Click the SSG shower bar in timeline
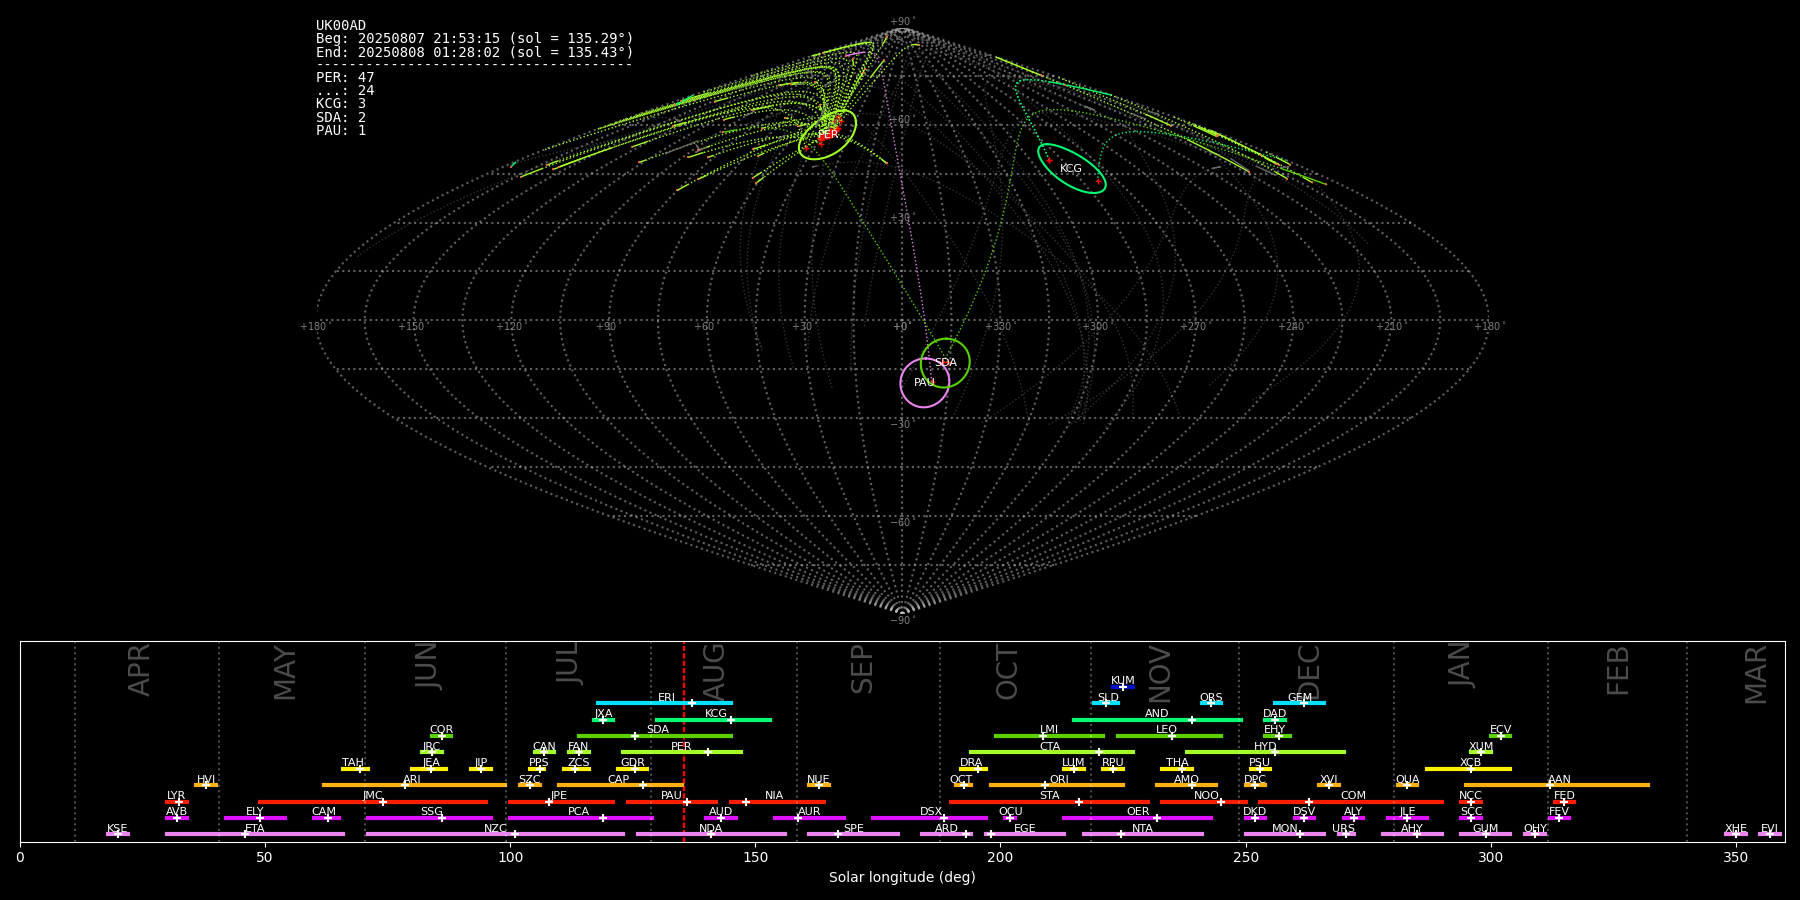Viewport: 1800px width, 900px height. click(x=429, y=818)
